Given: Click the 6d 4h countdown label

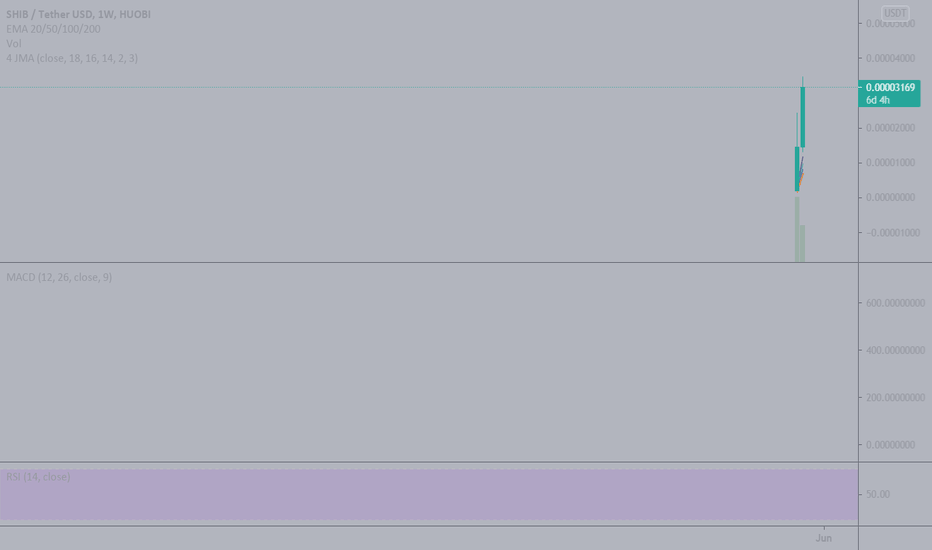Looking at the screenshot, I should (x=878, y=100).
